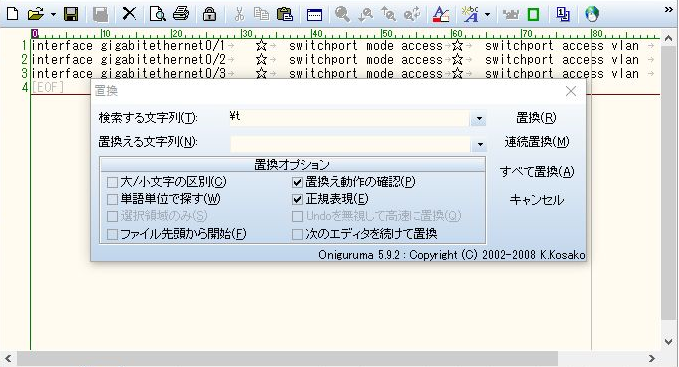Screen dimensions: 679x367
Task: Click vertical scrollbar up arrow
Action: tap(668, 39)
